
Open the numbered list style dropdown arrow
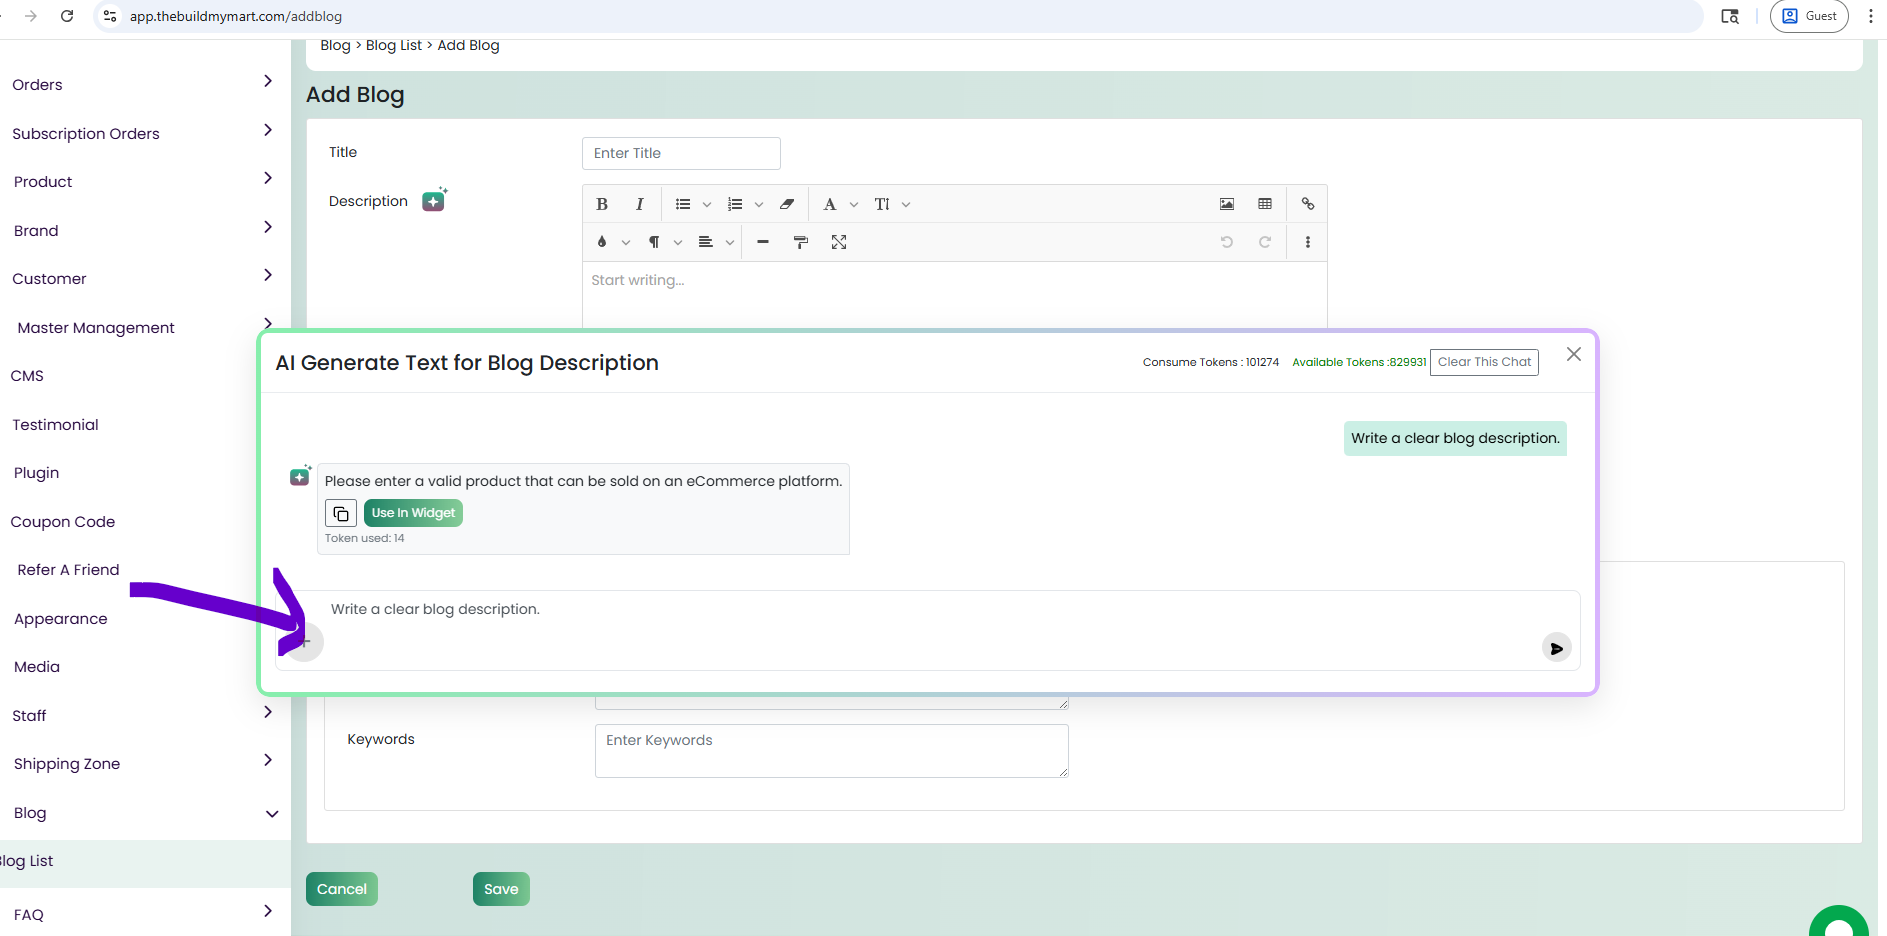coord(759,205)
